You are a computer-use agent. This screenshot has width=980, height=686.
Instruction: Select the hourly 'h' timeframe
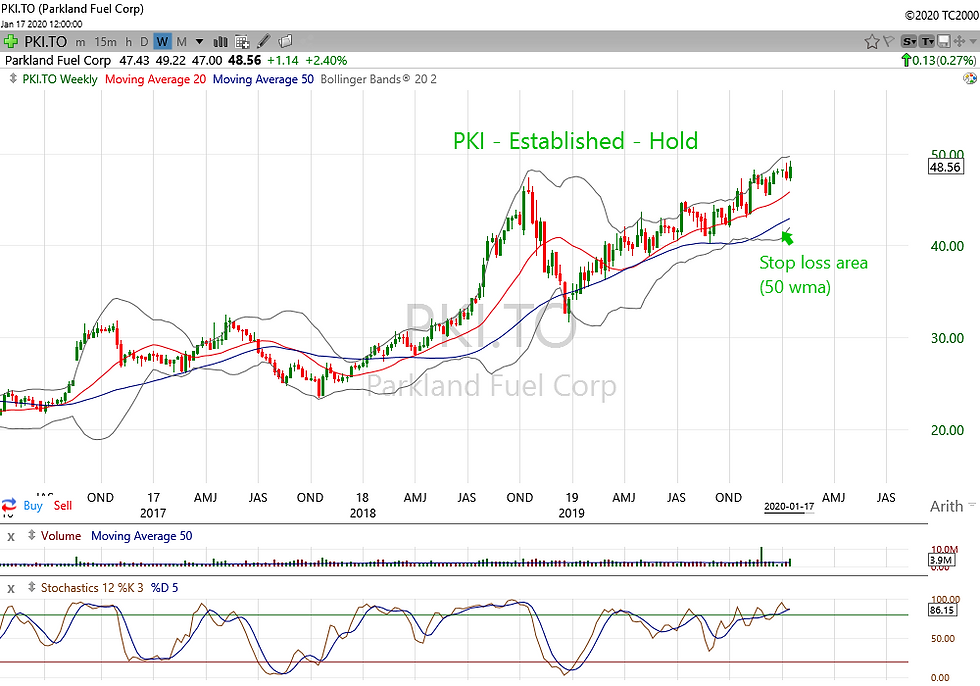click(x=129, y=42)
